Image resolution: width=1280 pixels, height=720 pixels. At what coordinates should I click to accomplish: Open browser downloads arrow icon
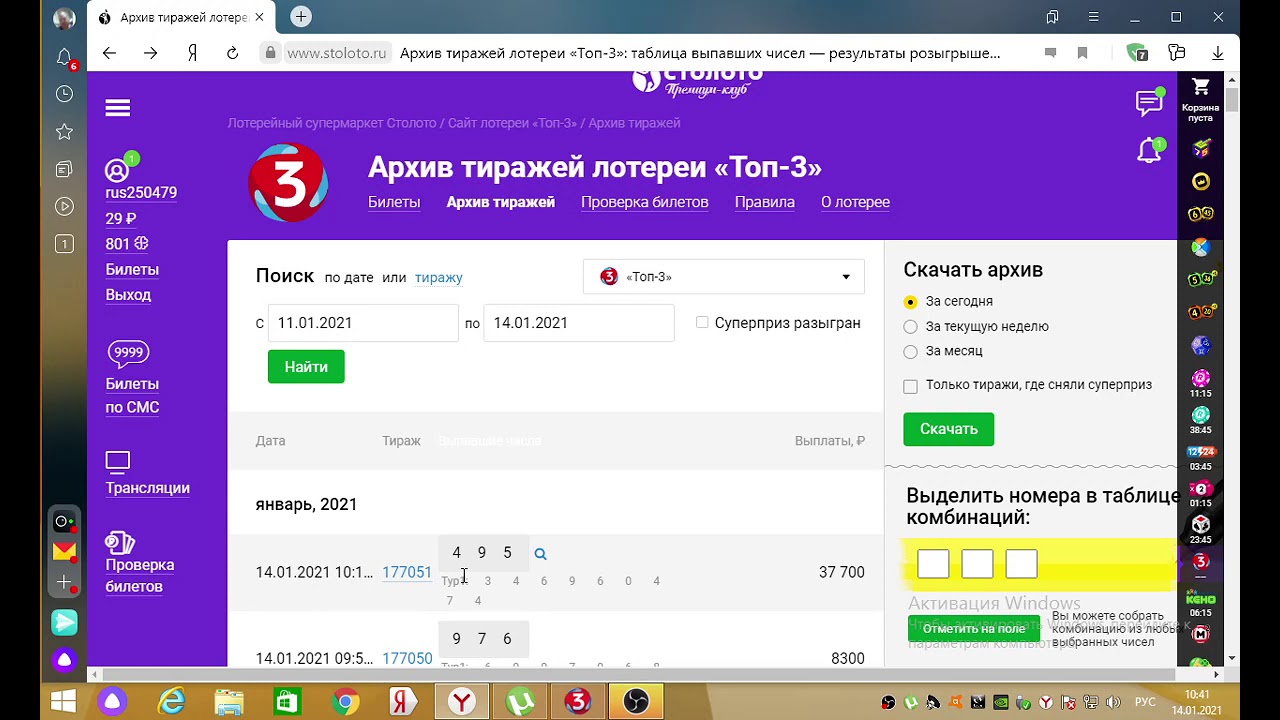(1217, 53)
